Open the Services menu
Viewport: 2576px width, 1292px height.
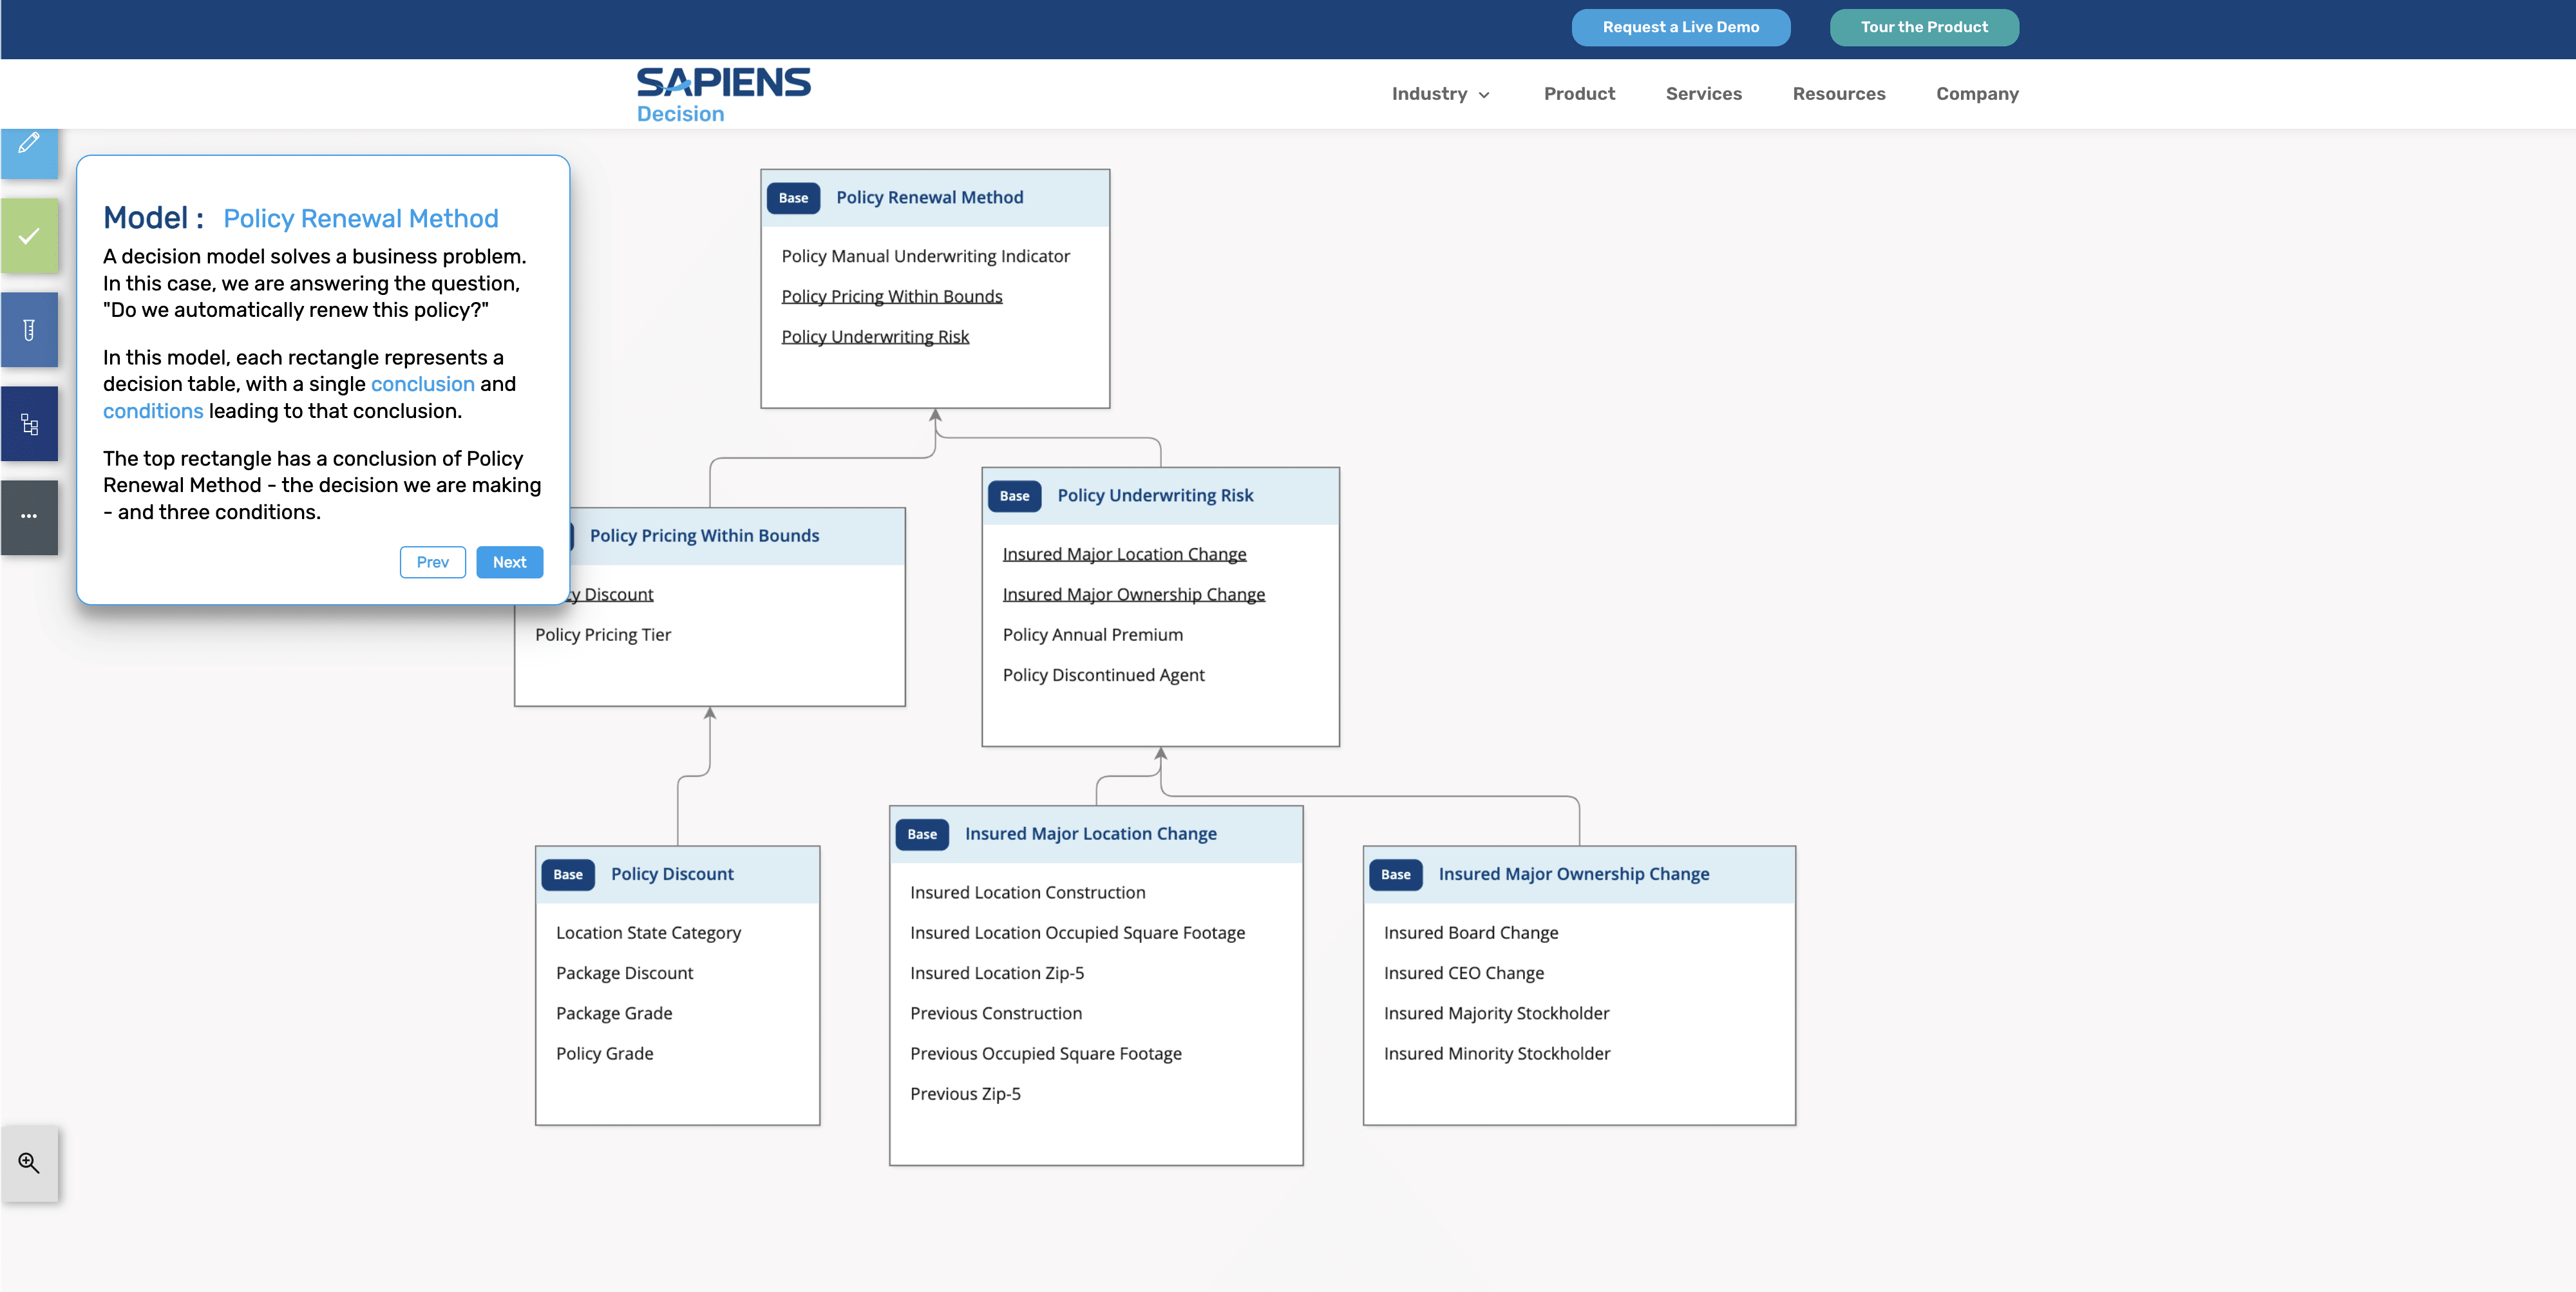click(1703, 94)
